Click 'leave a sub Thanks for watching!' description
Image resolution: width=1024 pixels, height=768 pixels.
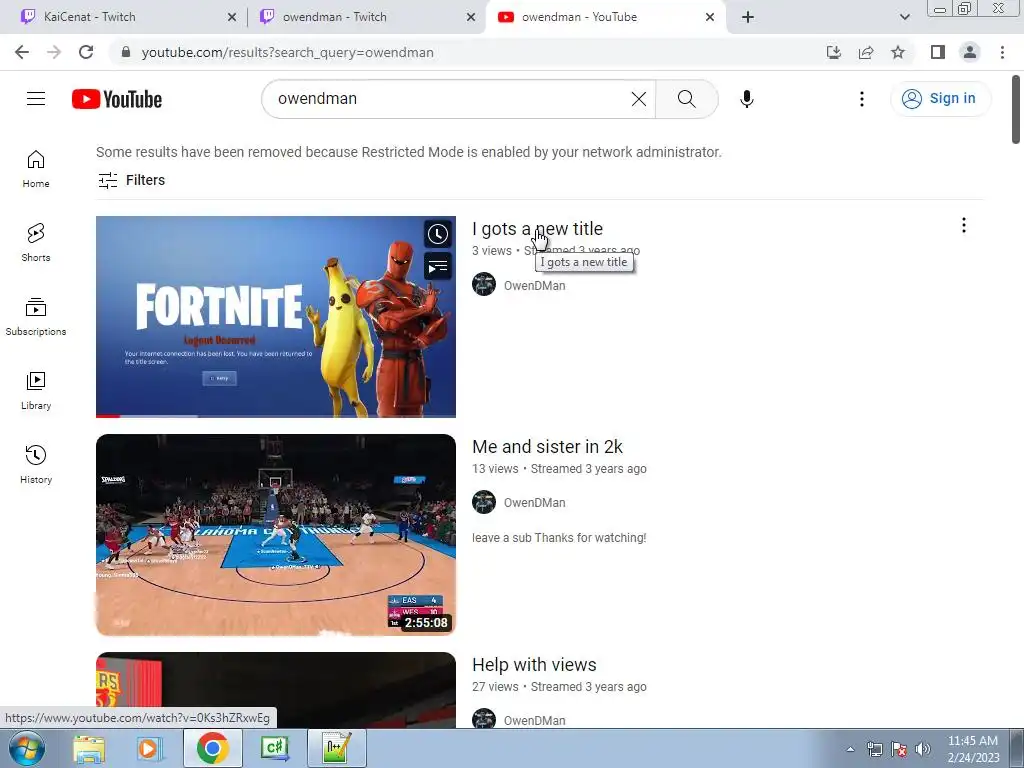click(x=559, y=538)
